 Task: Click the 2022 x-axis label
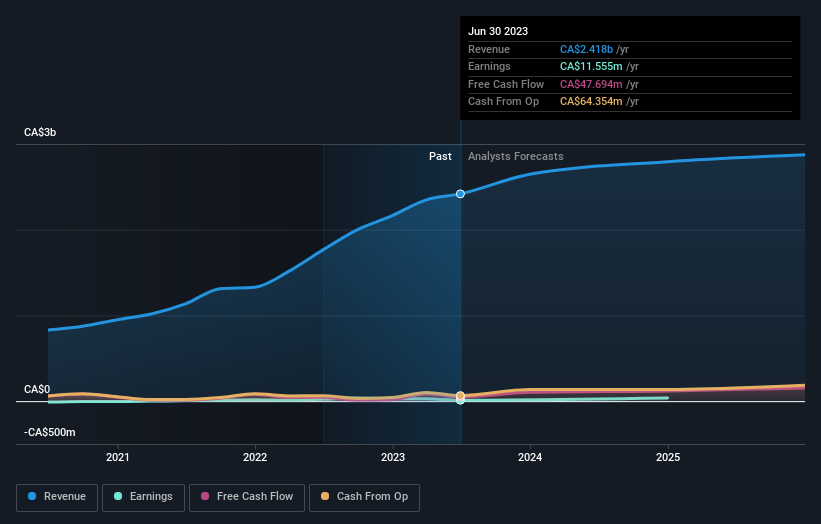coord(255,457)
